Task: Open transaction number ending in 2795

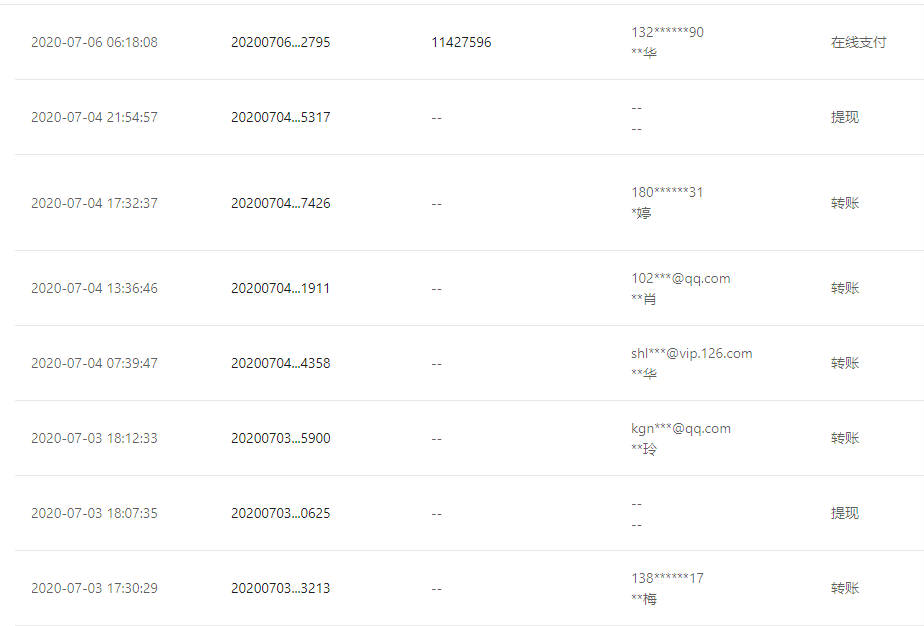Action: pyautogui.click(x=280, y=43)
